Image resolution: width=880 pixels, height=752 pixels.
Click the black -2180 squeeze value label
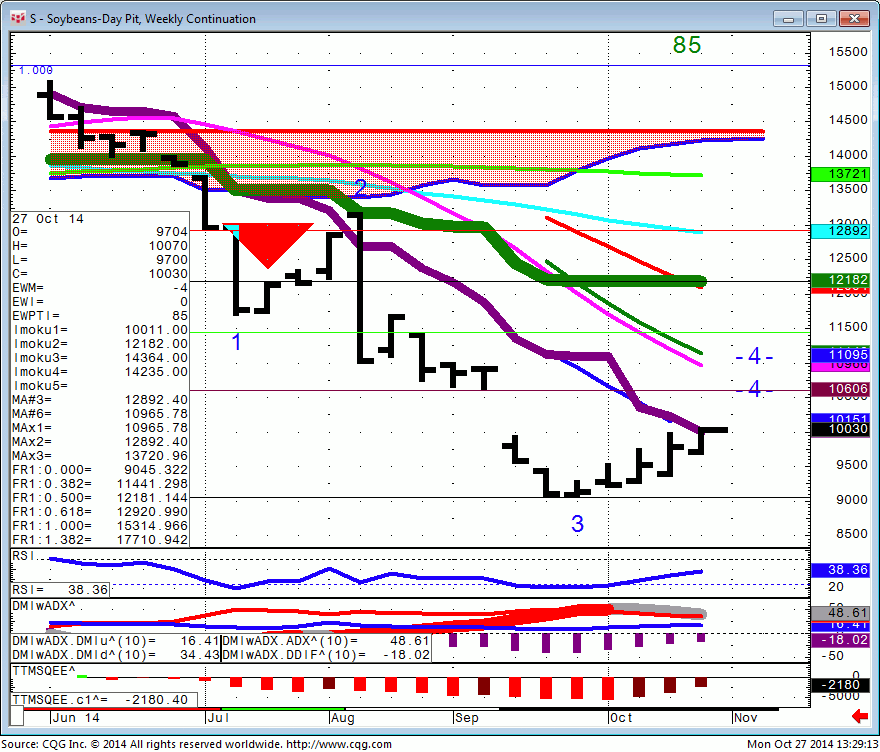pyautogui.click(x=841, y=685)
